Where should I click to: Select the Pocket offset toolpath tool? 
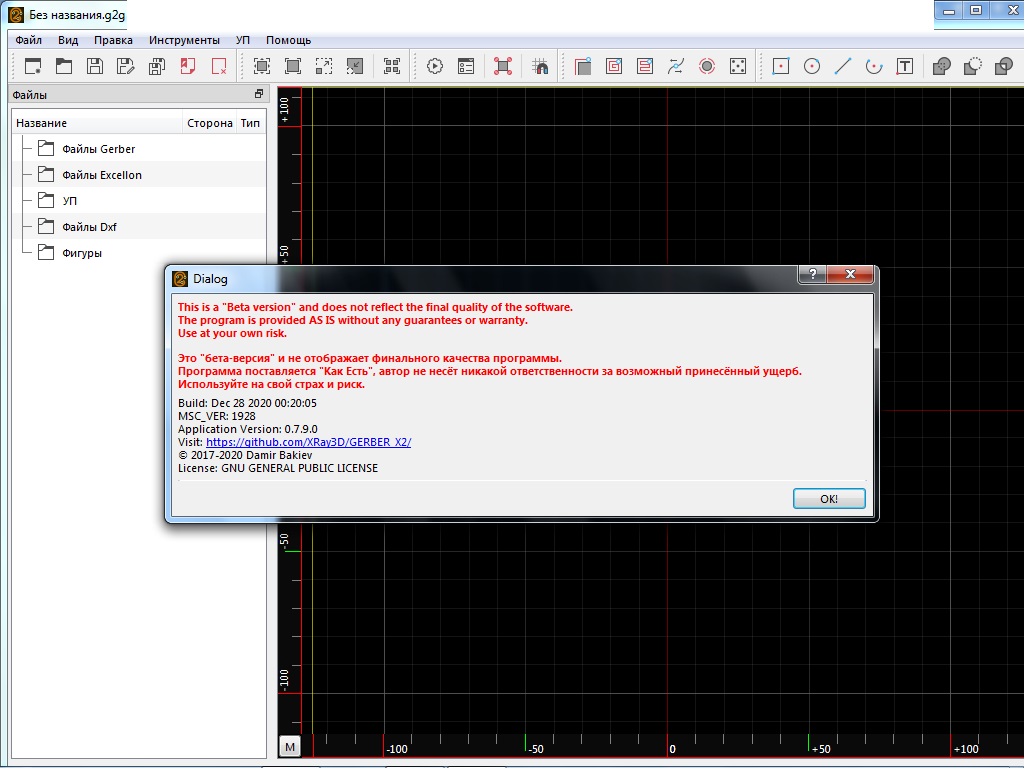(614, 66)
